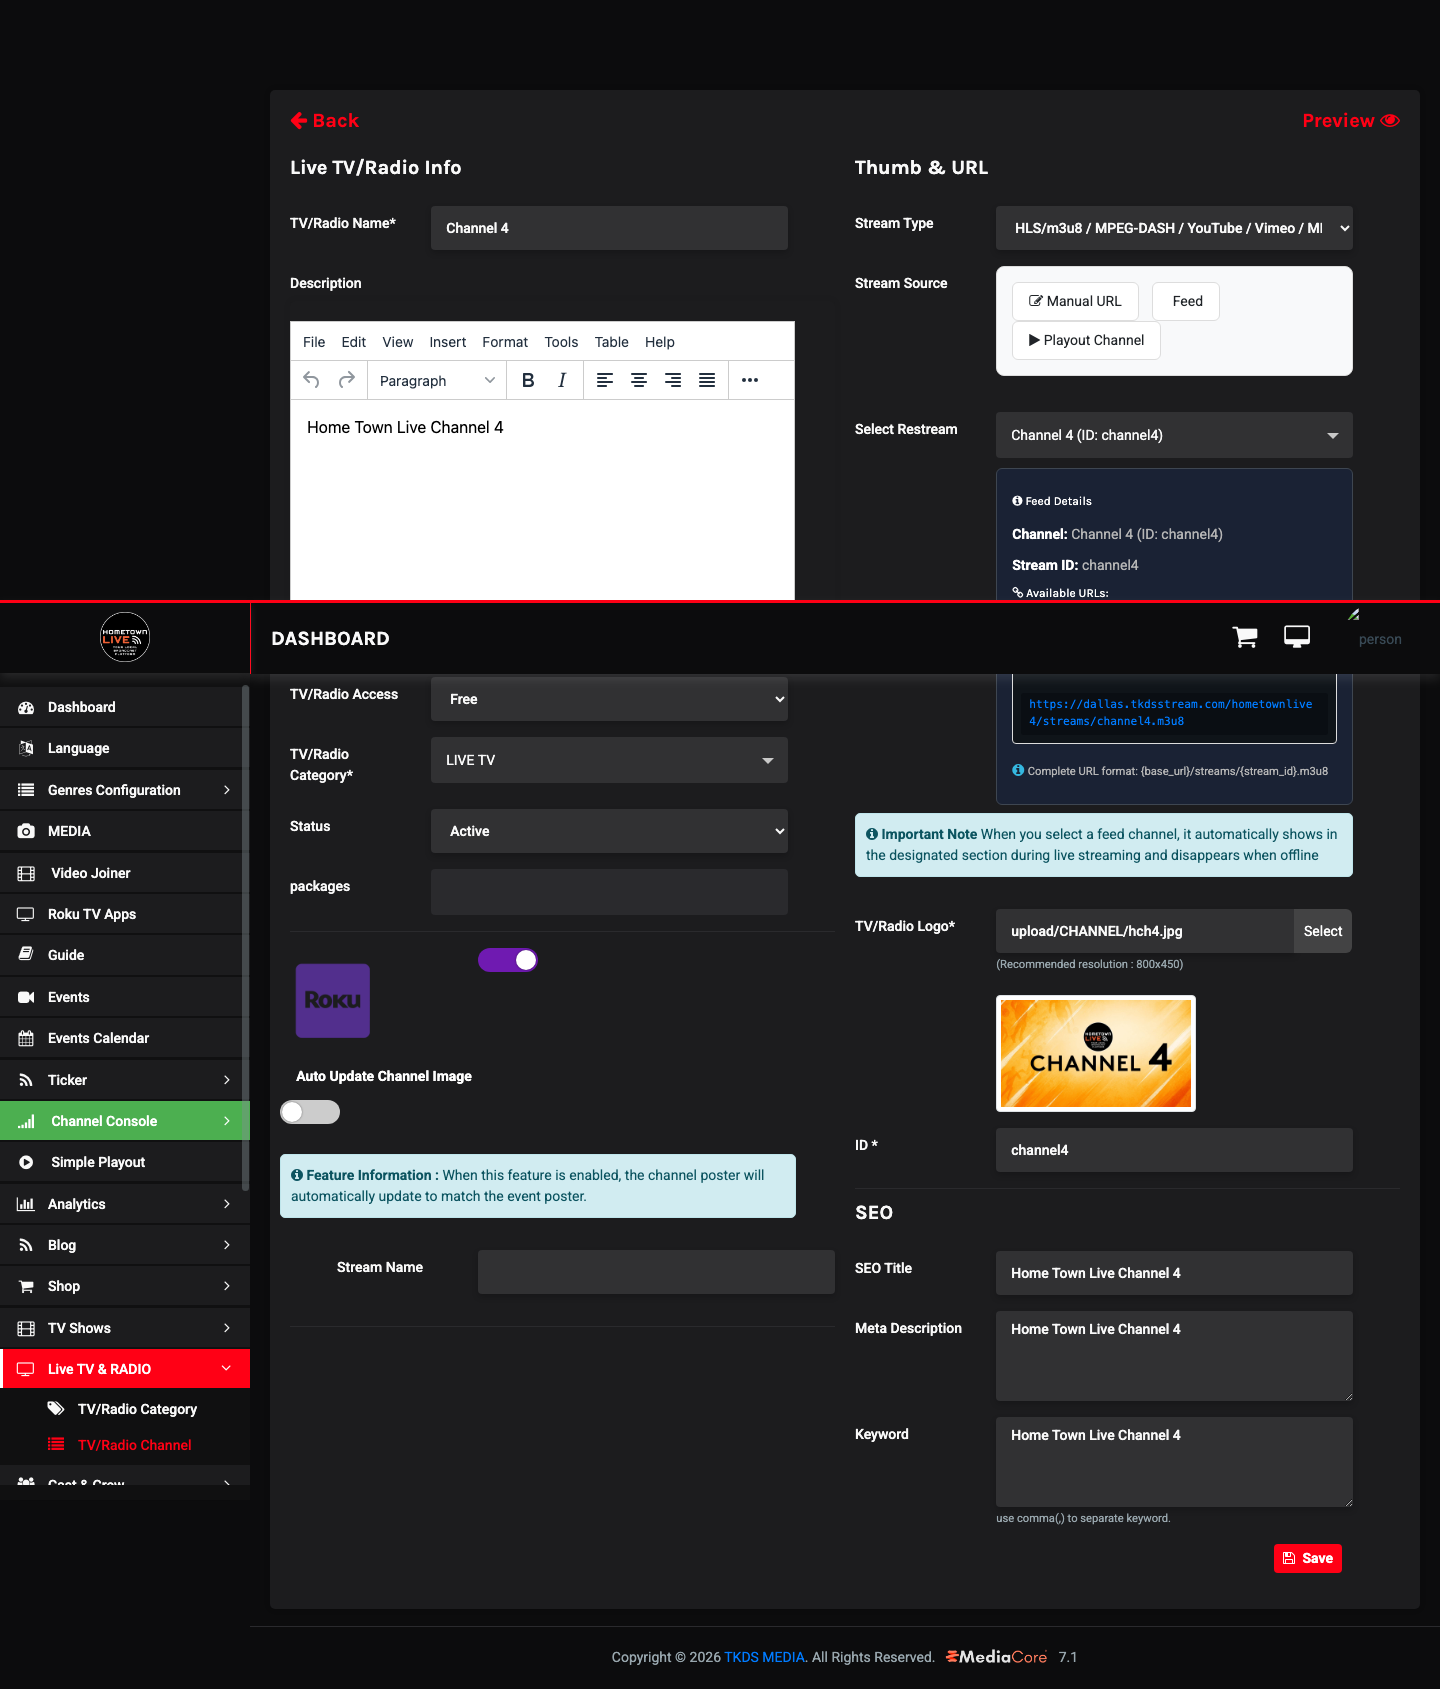Open the editor Format menu
This screenshot has height=1689, width=1440.
click(x=505, y=342)
